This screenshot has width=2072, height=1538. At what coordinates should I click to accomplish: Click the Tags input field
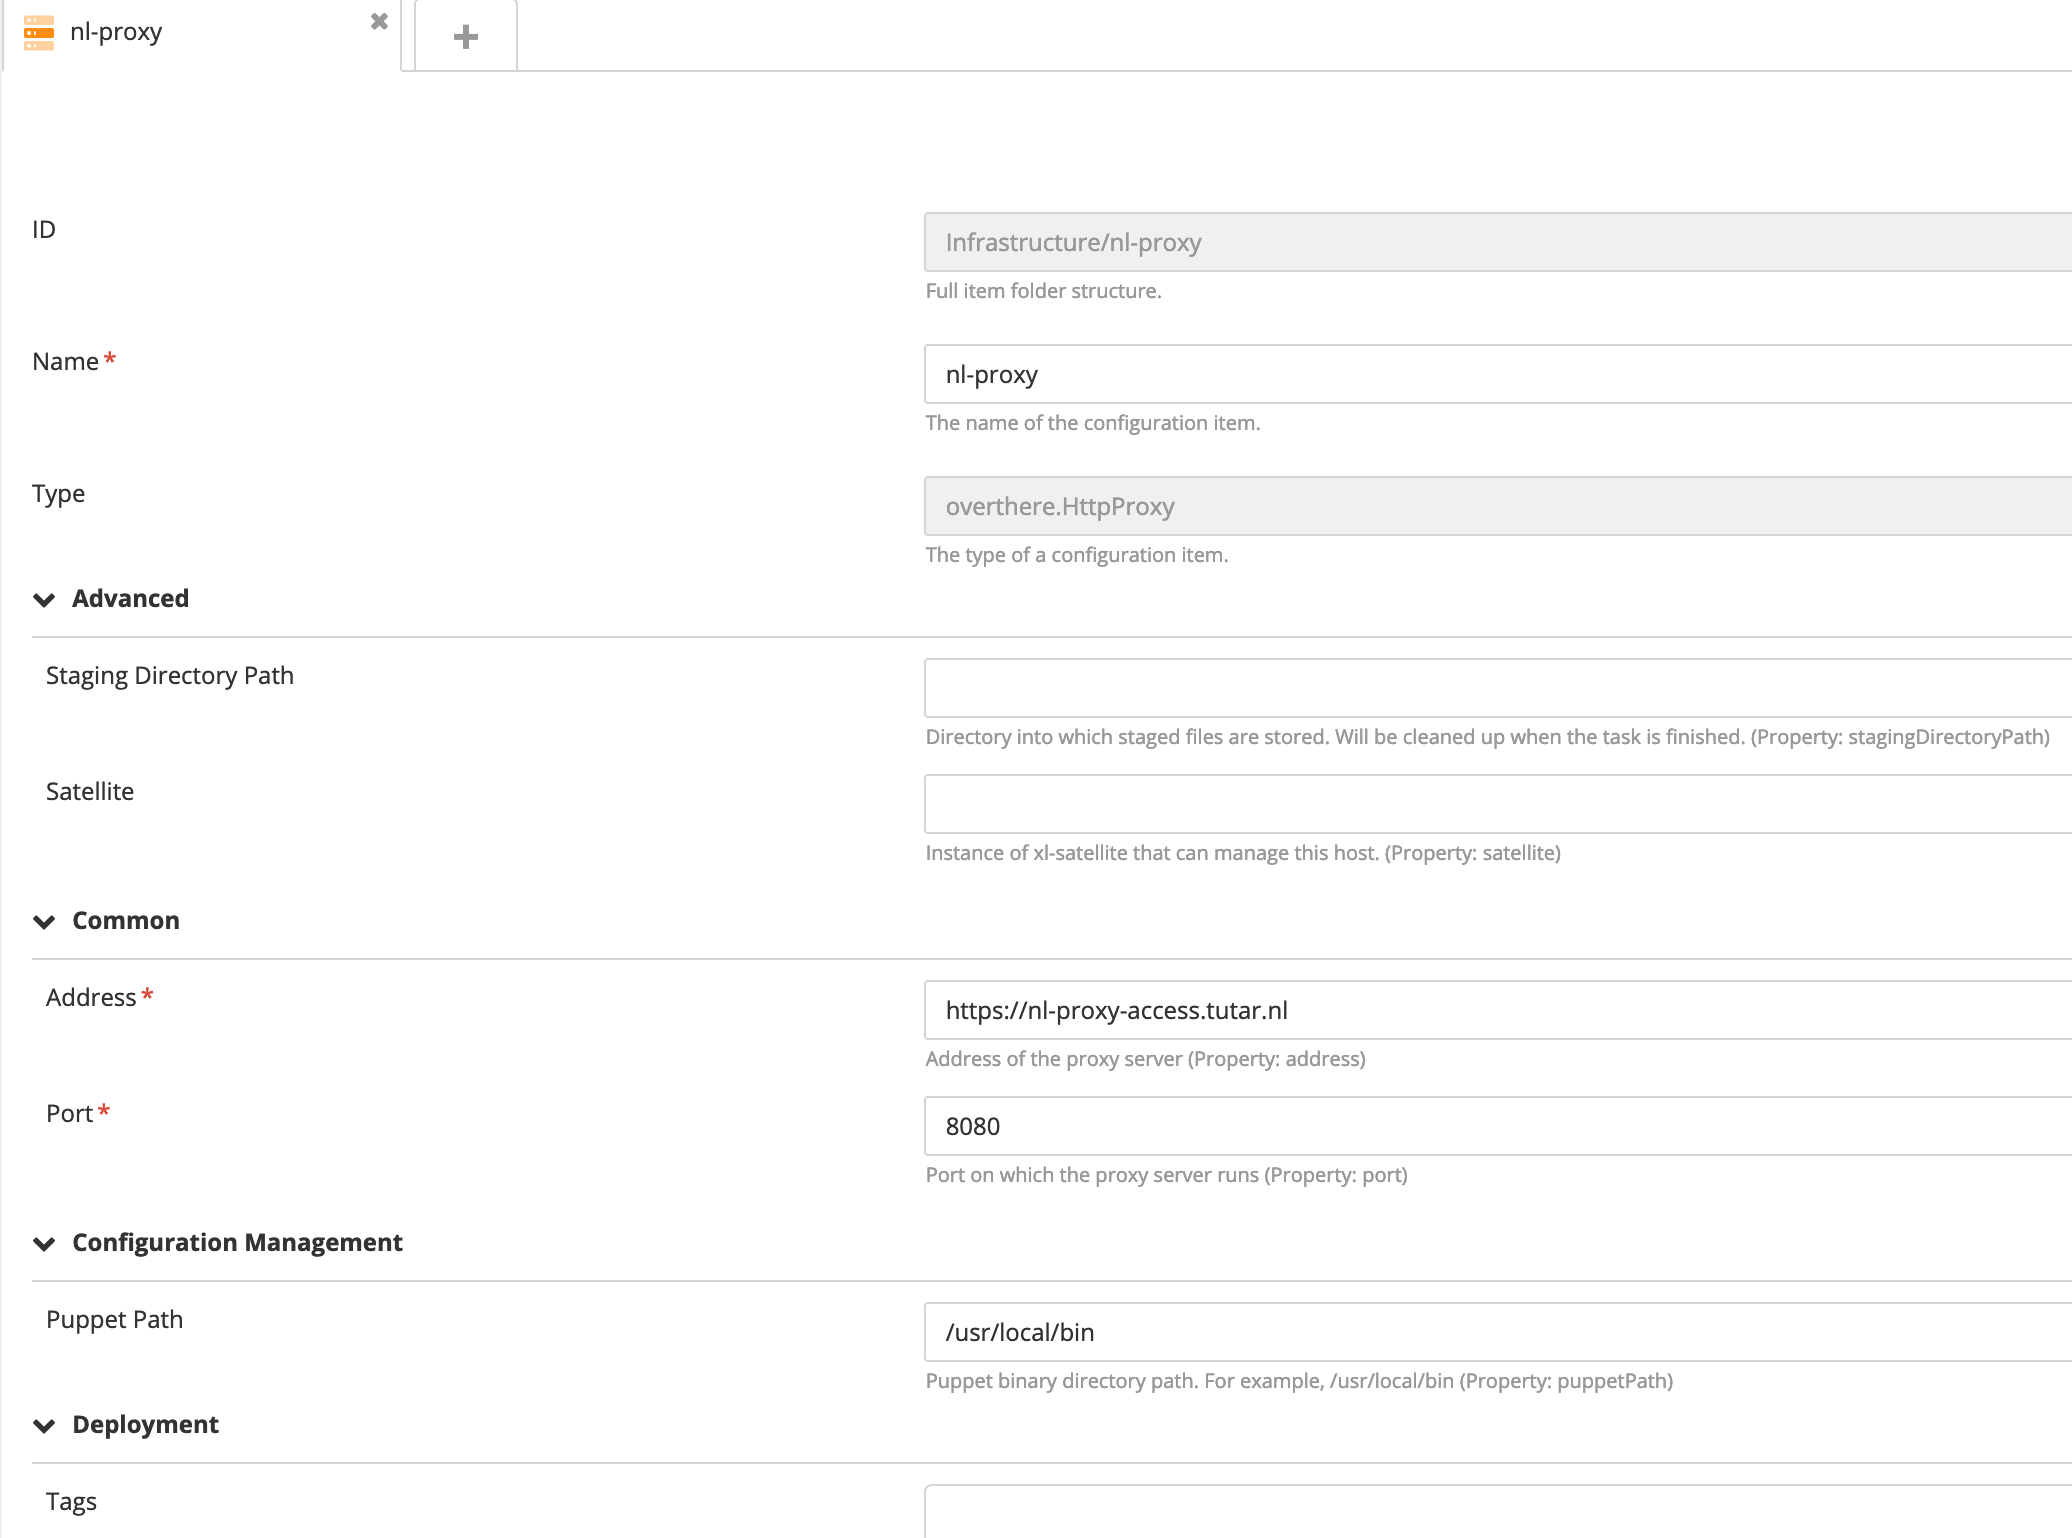(1496, 1512)
